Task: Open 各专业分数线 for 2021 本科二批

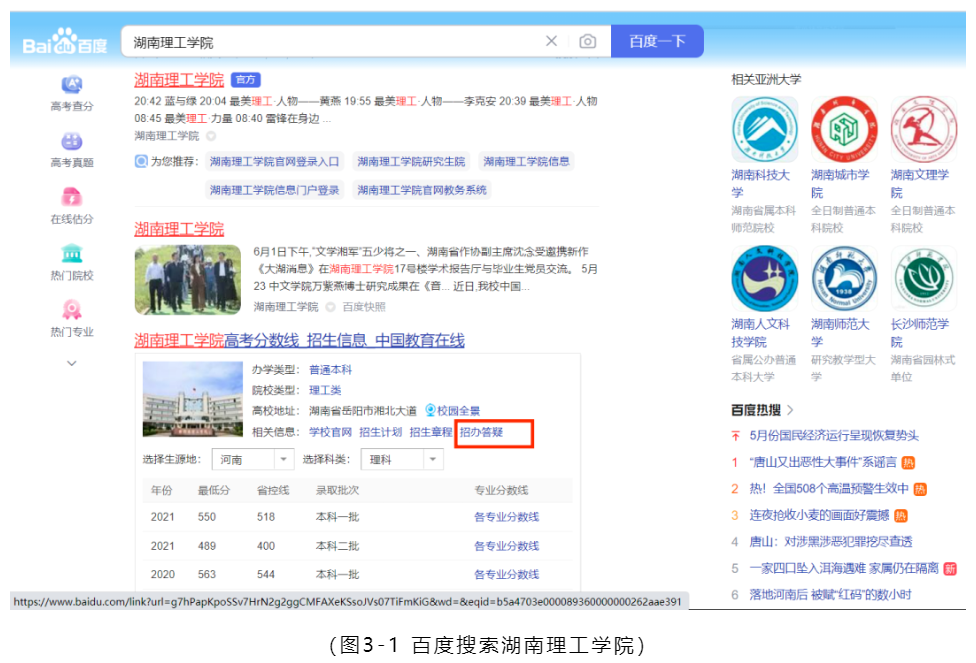Action: coord(507,546)
